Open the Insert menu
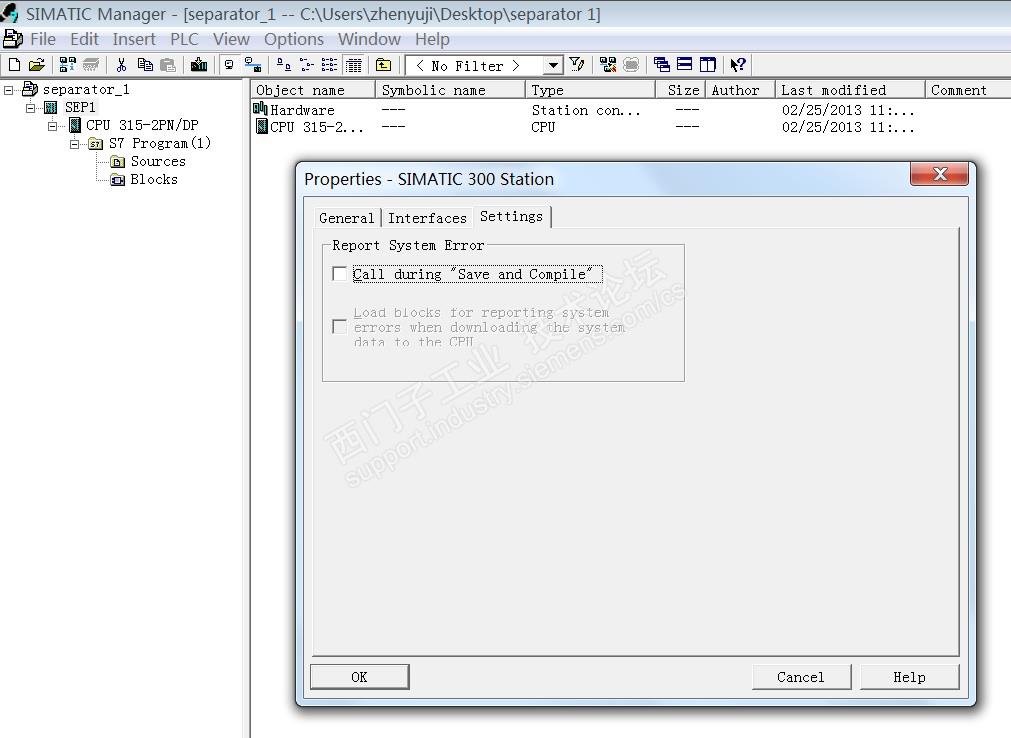This screenshot has height=738, width=1011. point(134,39)
